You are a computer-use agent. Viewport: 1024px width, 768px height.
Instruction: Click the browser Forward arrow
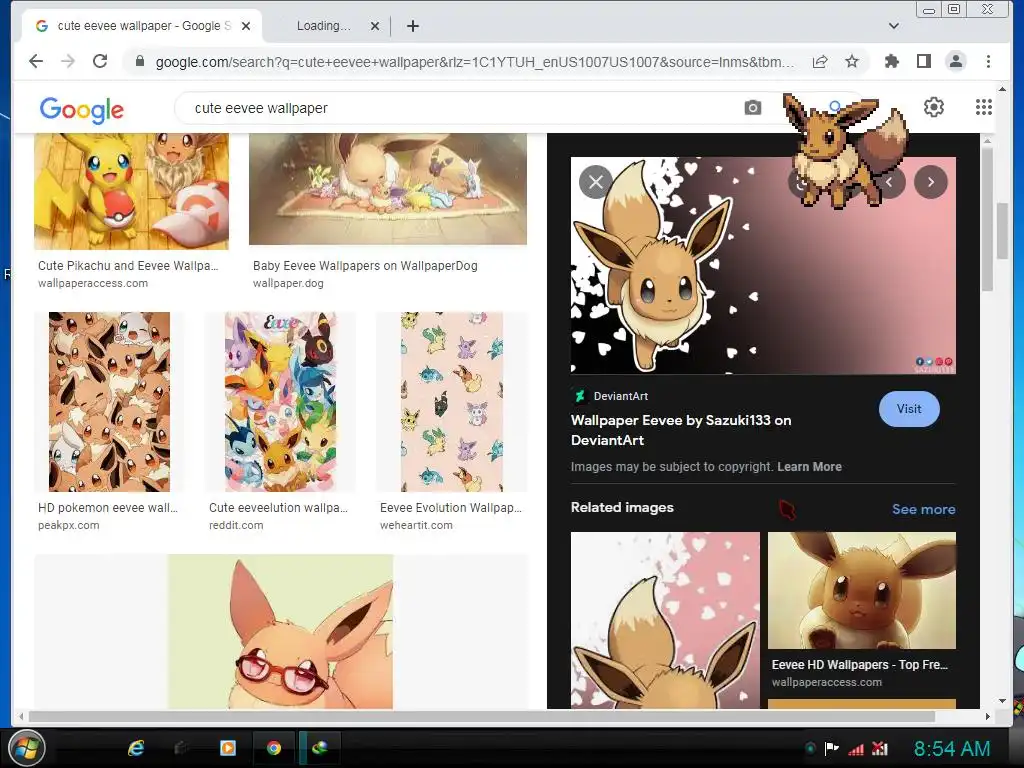click(x=68, y=61)
